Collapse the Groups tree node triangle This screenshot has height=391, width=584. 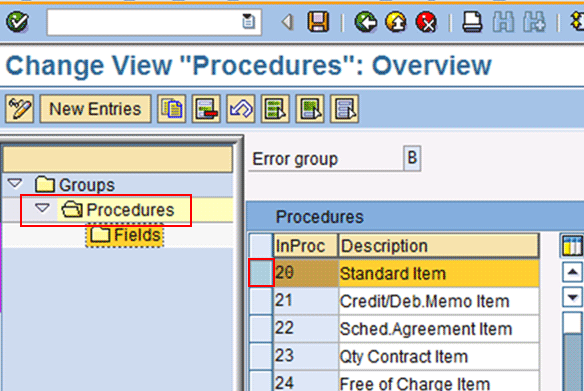[15, 184]
